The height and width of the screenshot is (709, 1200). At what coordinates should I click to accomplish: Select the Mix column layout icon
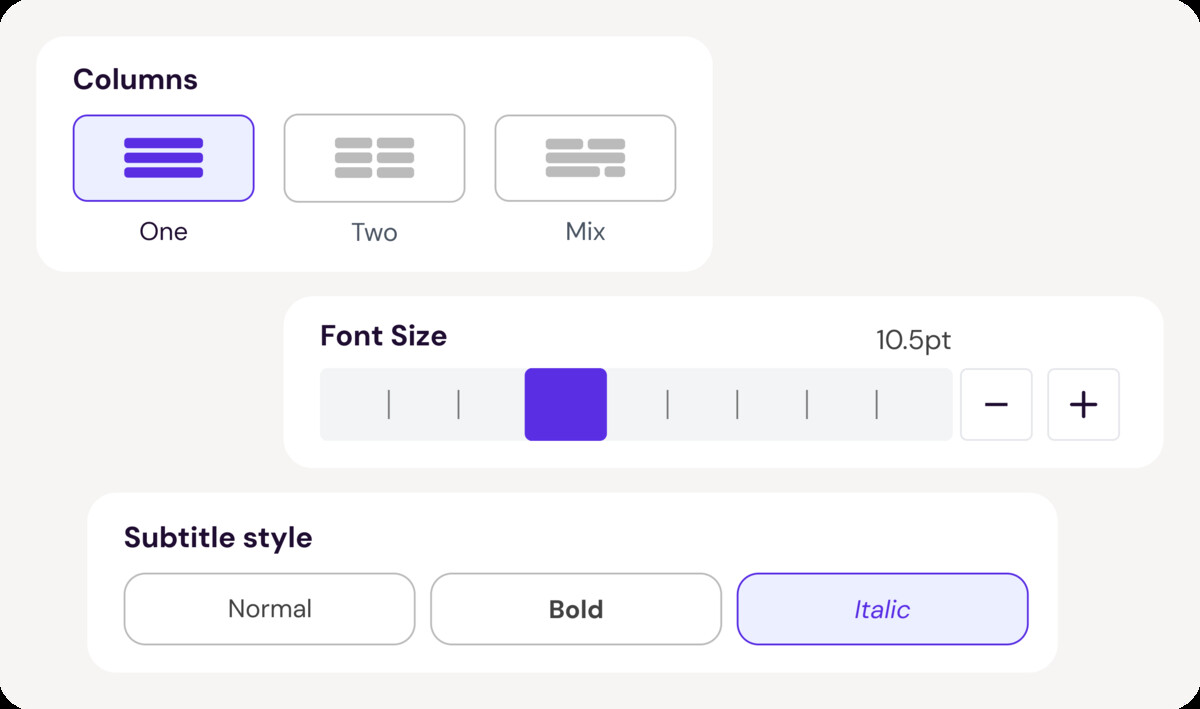pyautogui.click(x=585, y=158)
